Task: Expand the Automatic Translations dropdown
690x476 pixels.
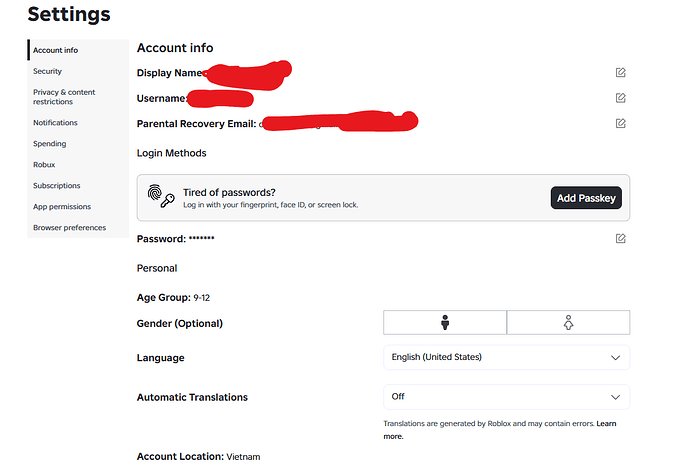Action: pos(506,397)
